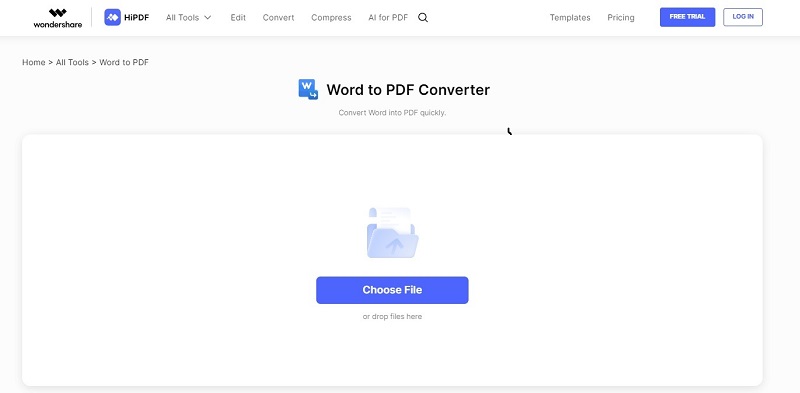Click 'Convert Word into PDF quickly.' text

(x=392, y=112)
